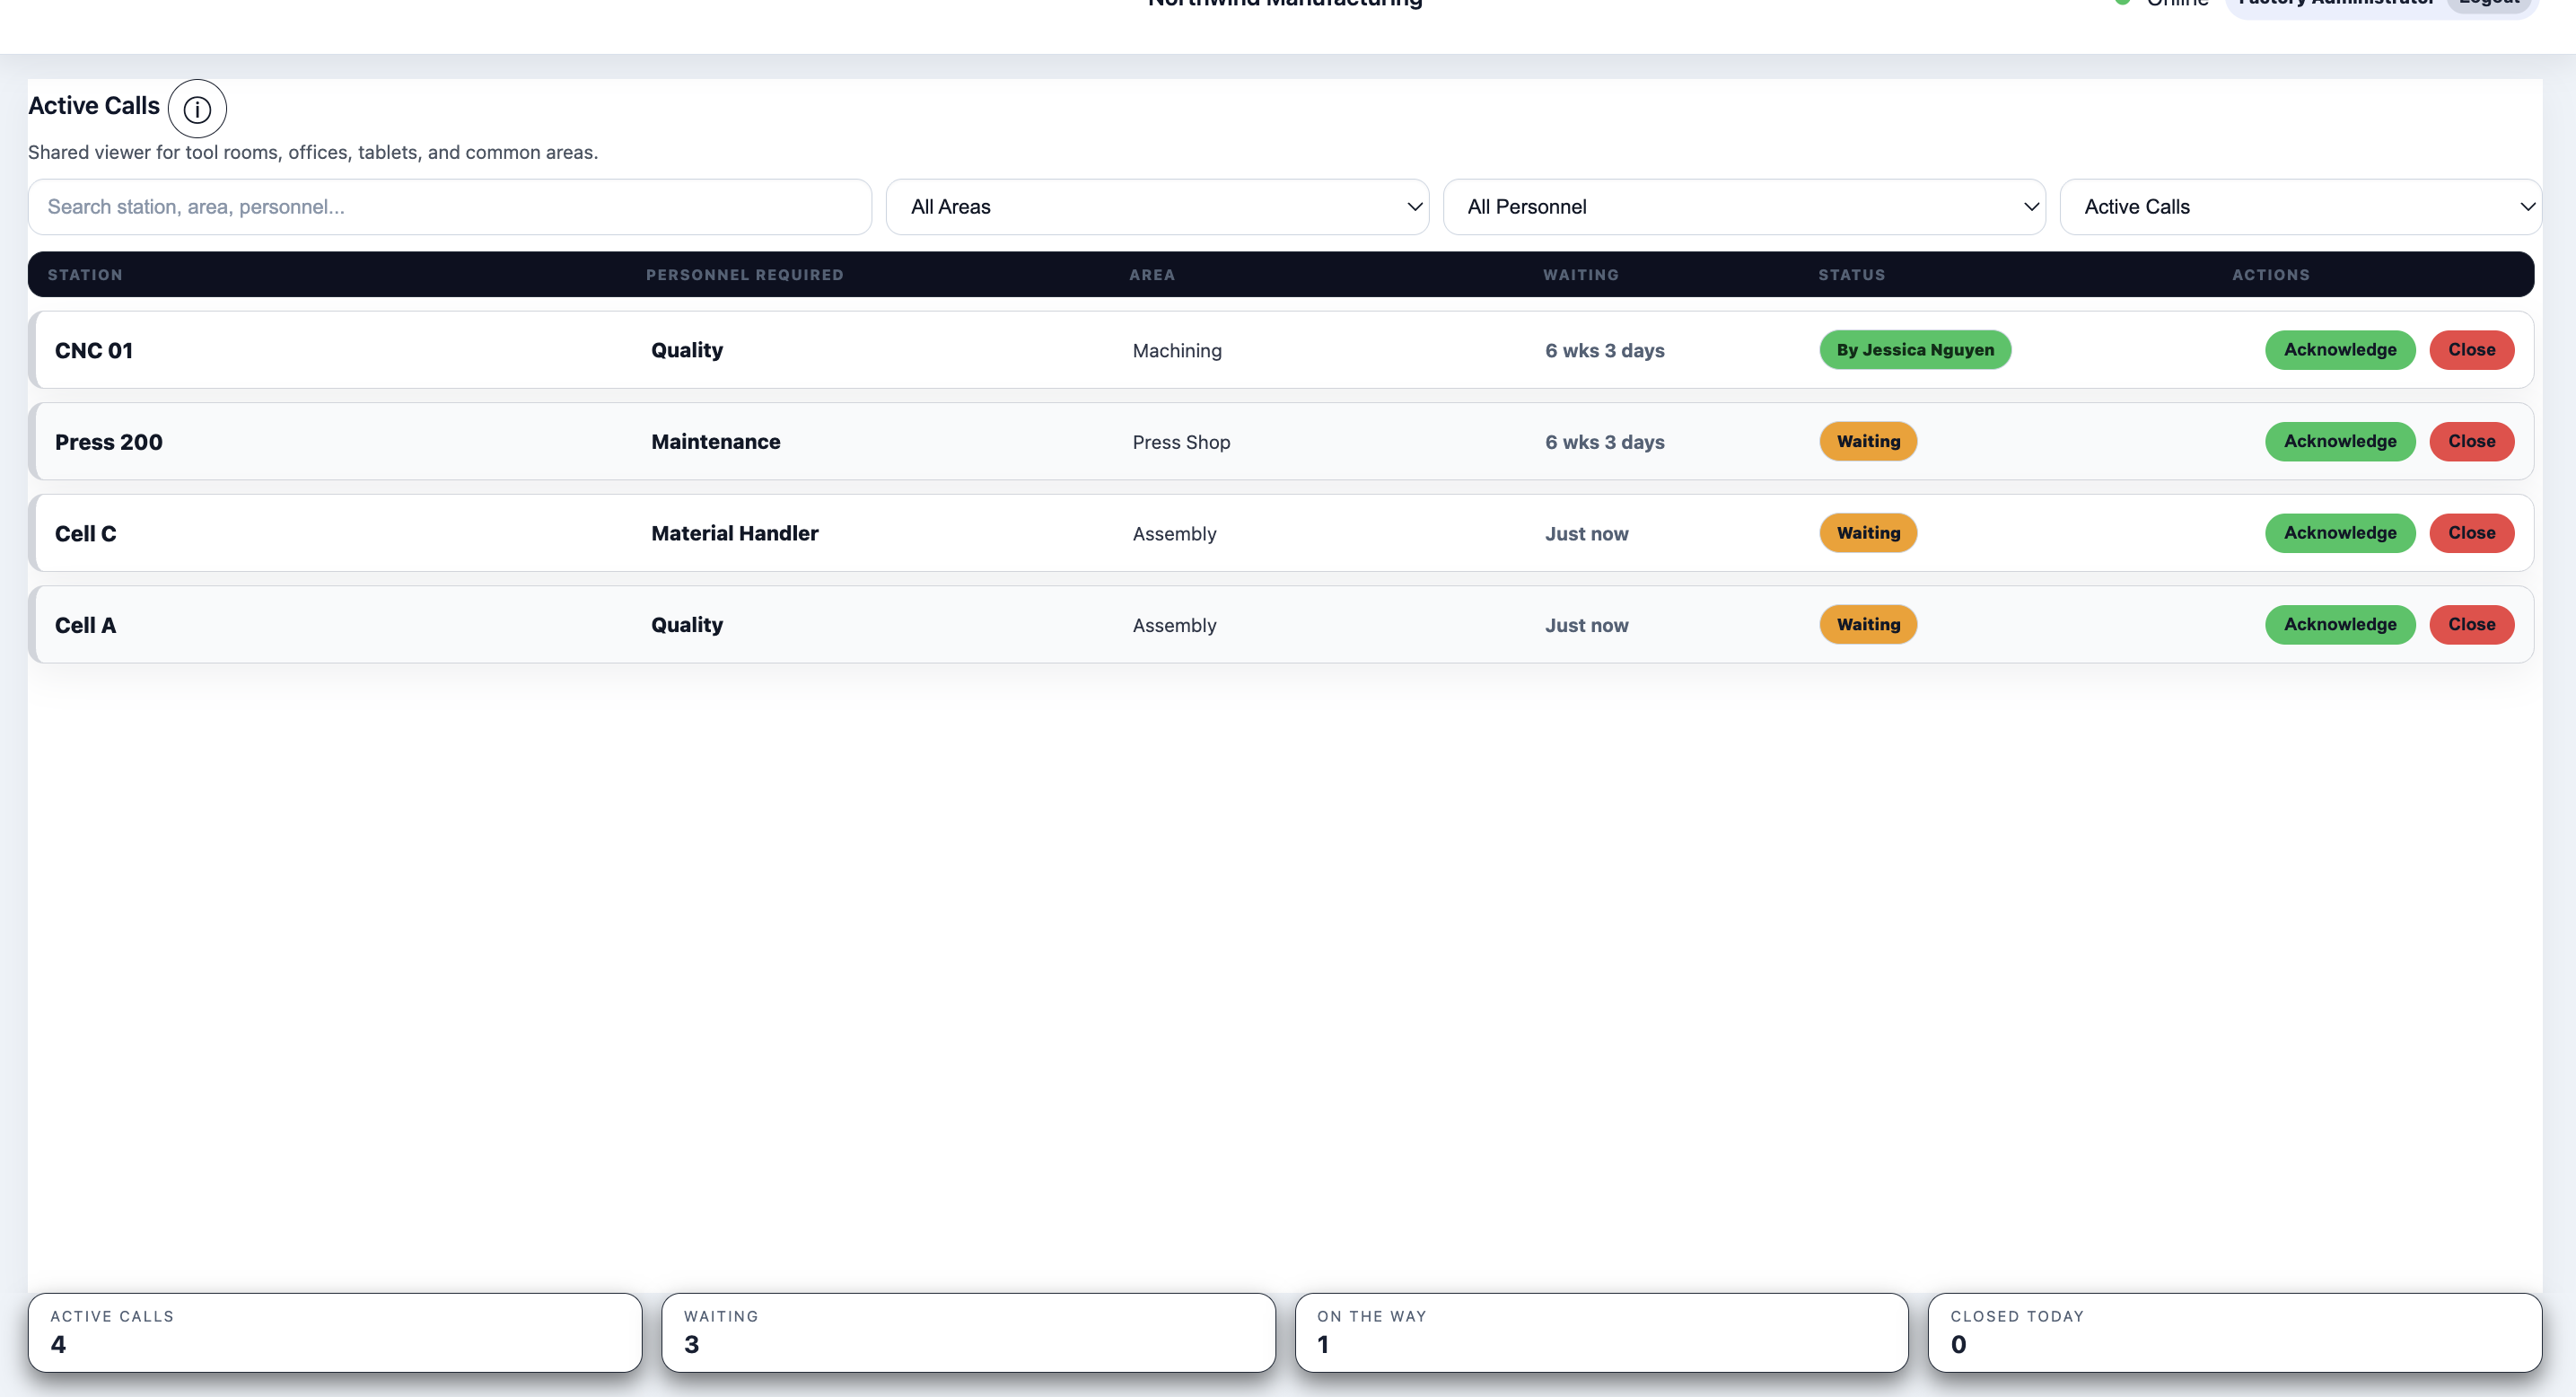Select the CNC 01 station name

coord(94,351)
